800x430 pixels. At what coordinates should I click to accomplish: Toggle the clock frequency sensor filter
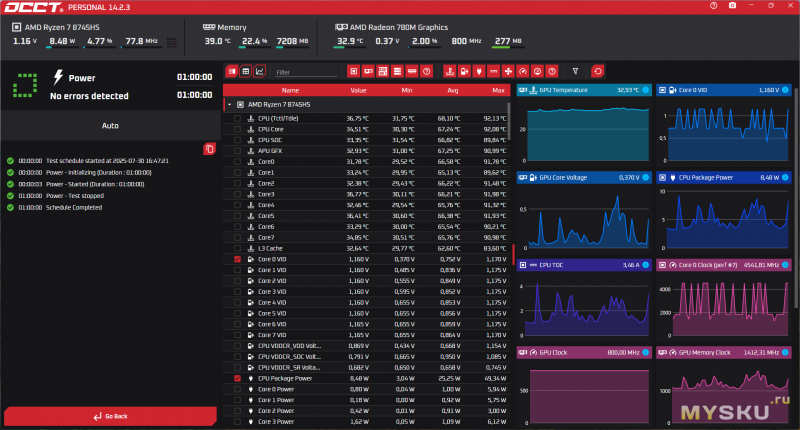coord(522,71)
